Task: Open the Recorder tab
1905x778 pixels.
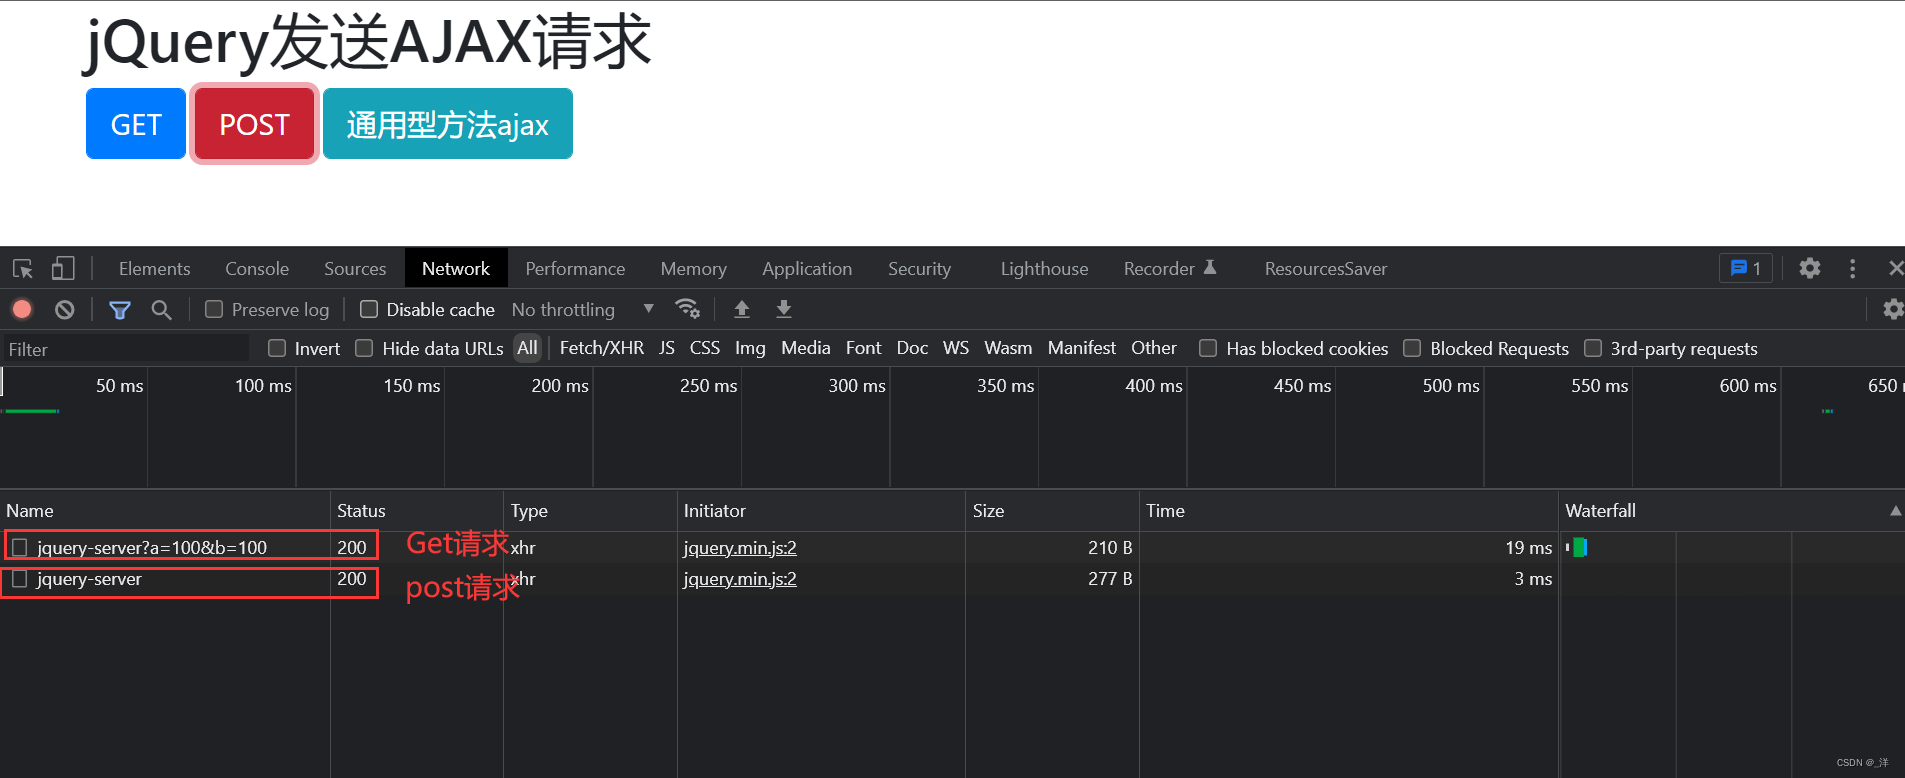Action: (1169, 268)
